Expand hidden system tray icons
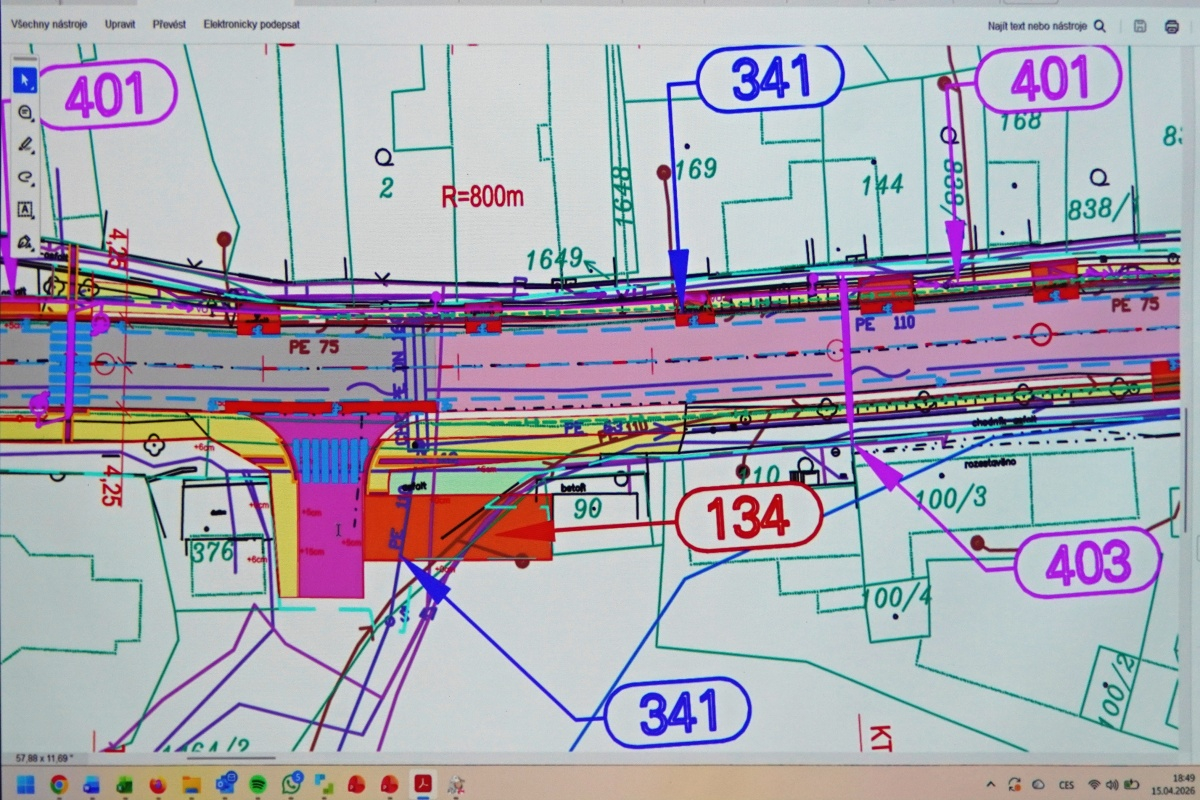 point(989,783)
